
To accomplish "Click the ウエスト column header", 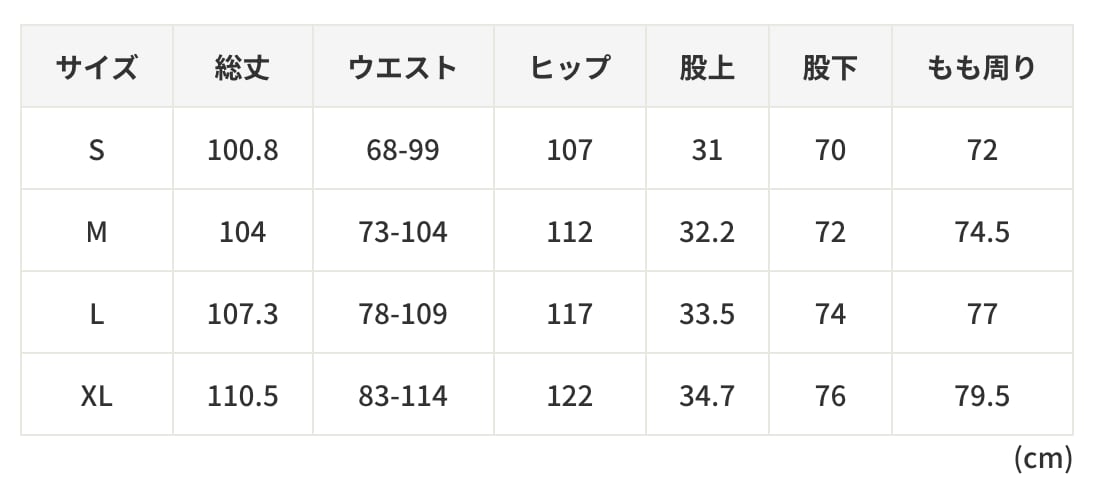I will pyautogui.click(x=403, y=67).
